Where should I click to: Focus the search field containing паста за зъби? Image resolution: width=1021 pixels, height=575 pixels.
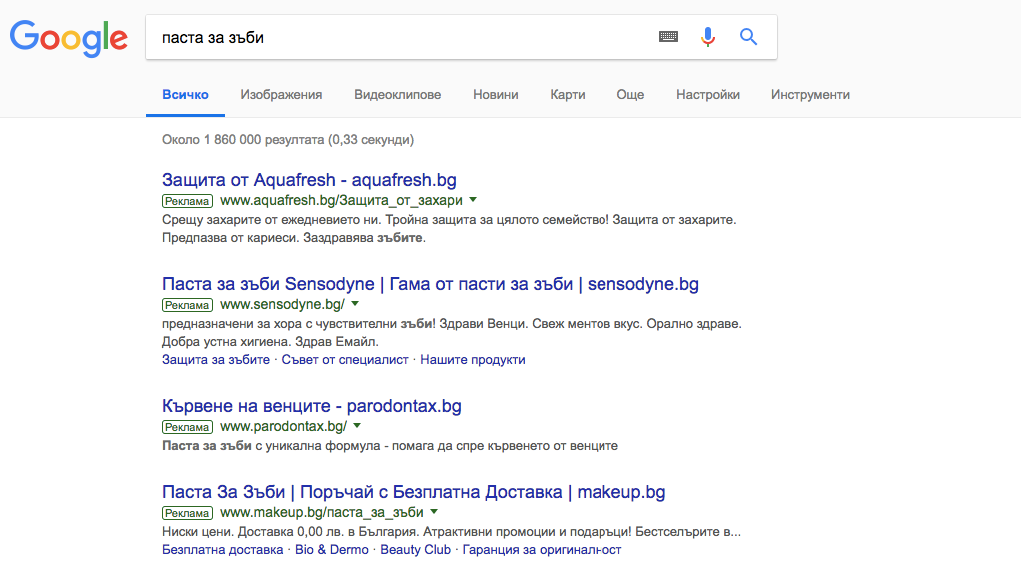click(x=400, y=37)
